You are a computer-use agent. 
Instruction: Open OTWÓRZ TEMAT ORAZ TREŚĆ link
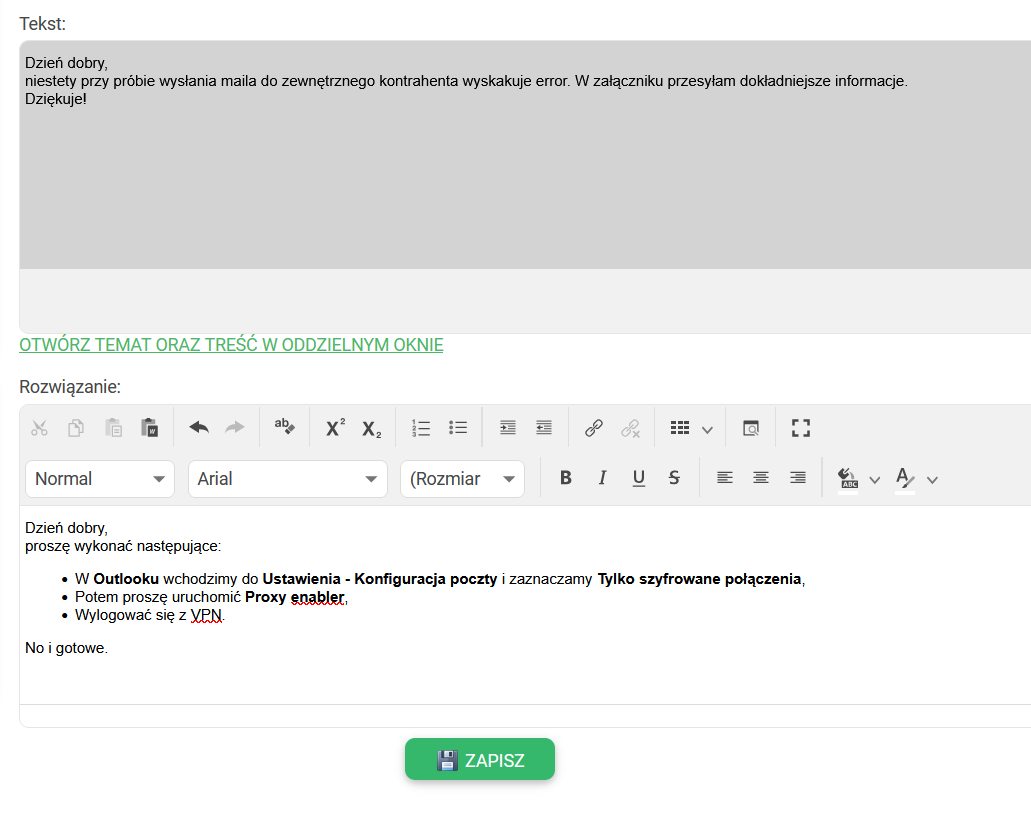(x=231, y=345)
